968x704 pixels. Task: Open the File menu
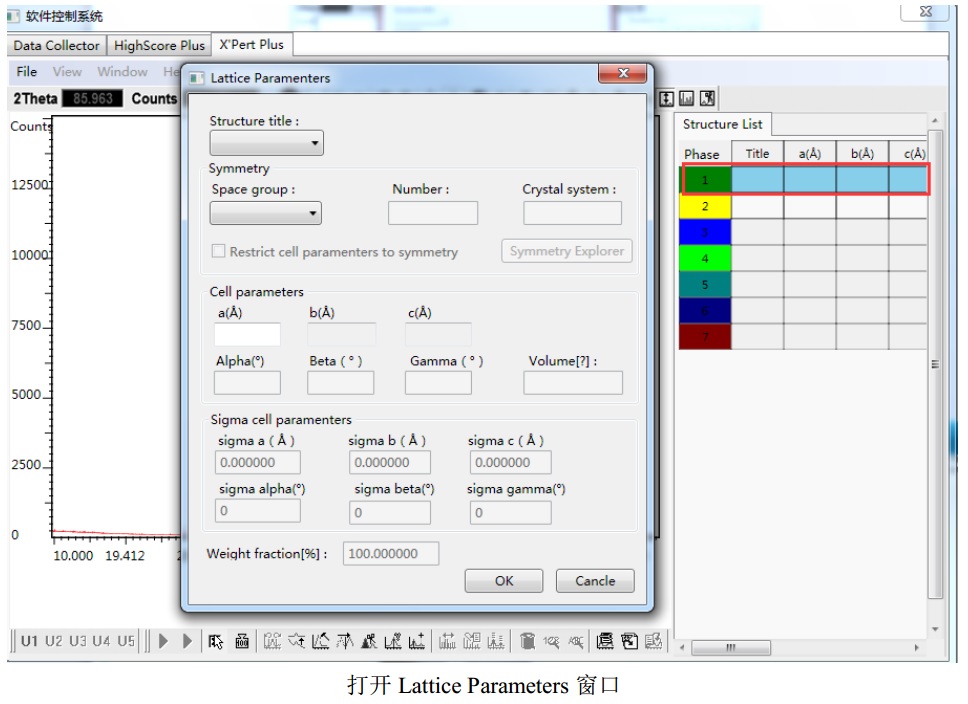tap(27, 72)
